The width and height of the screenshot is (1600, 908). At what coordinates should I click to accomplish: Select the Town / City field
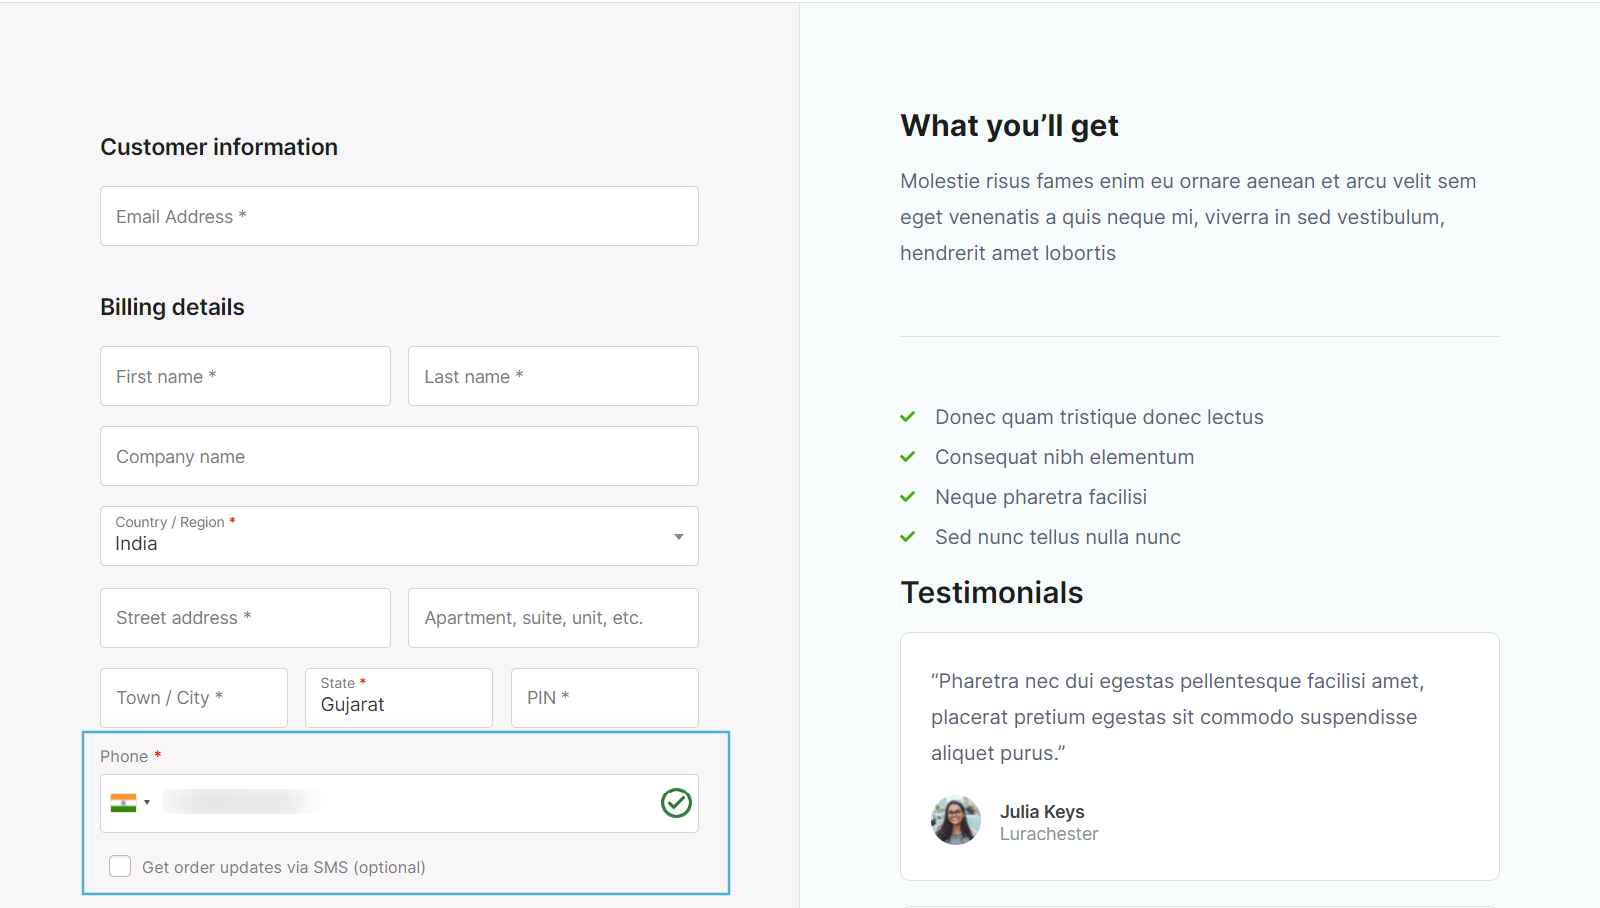coord(194,698)
